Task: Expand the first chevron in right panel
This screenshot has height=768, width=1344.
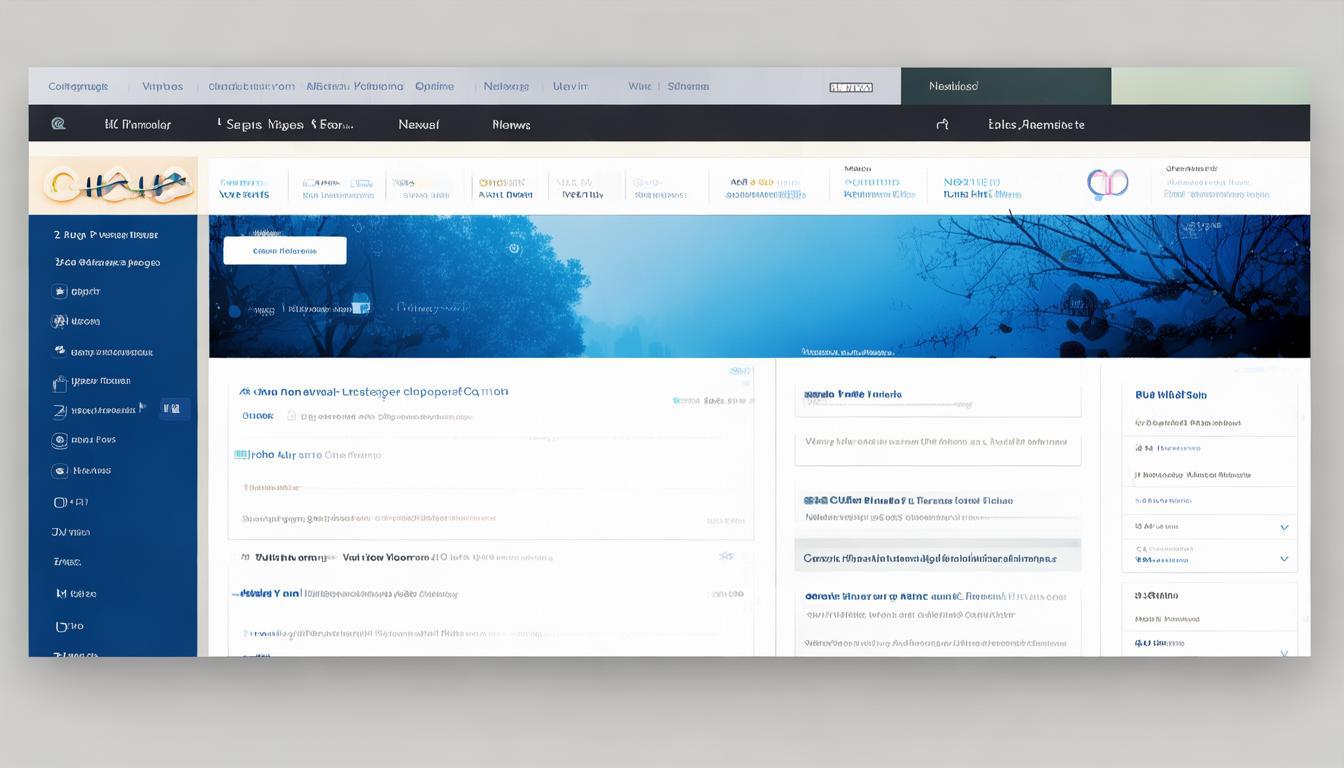Action: point(1284,527)
